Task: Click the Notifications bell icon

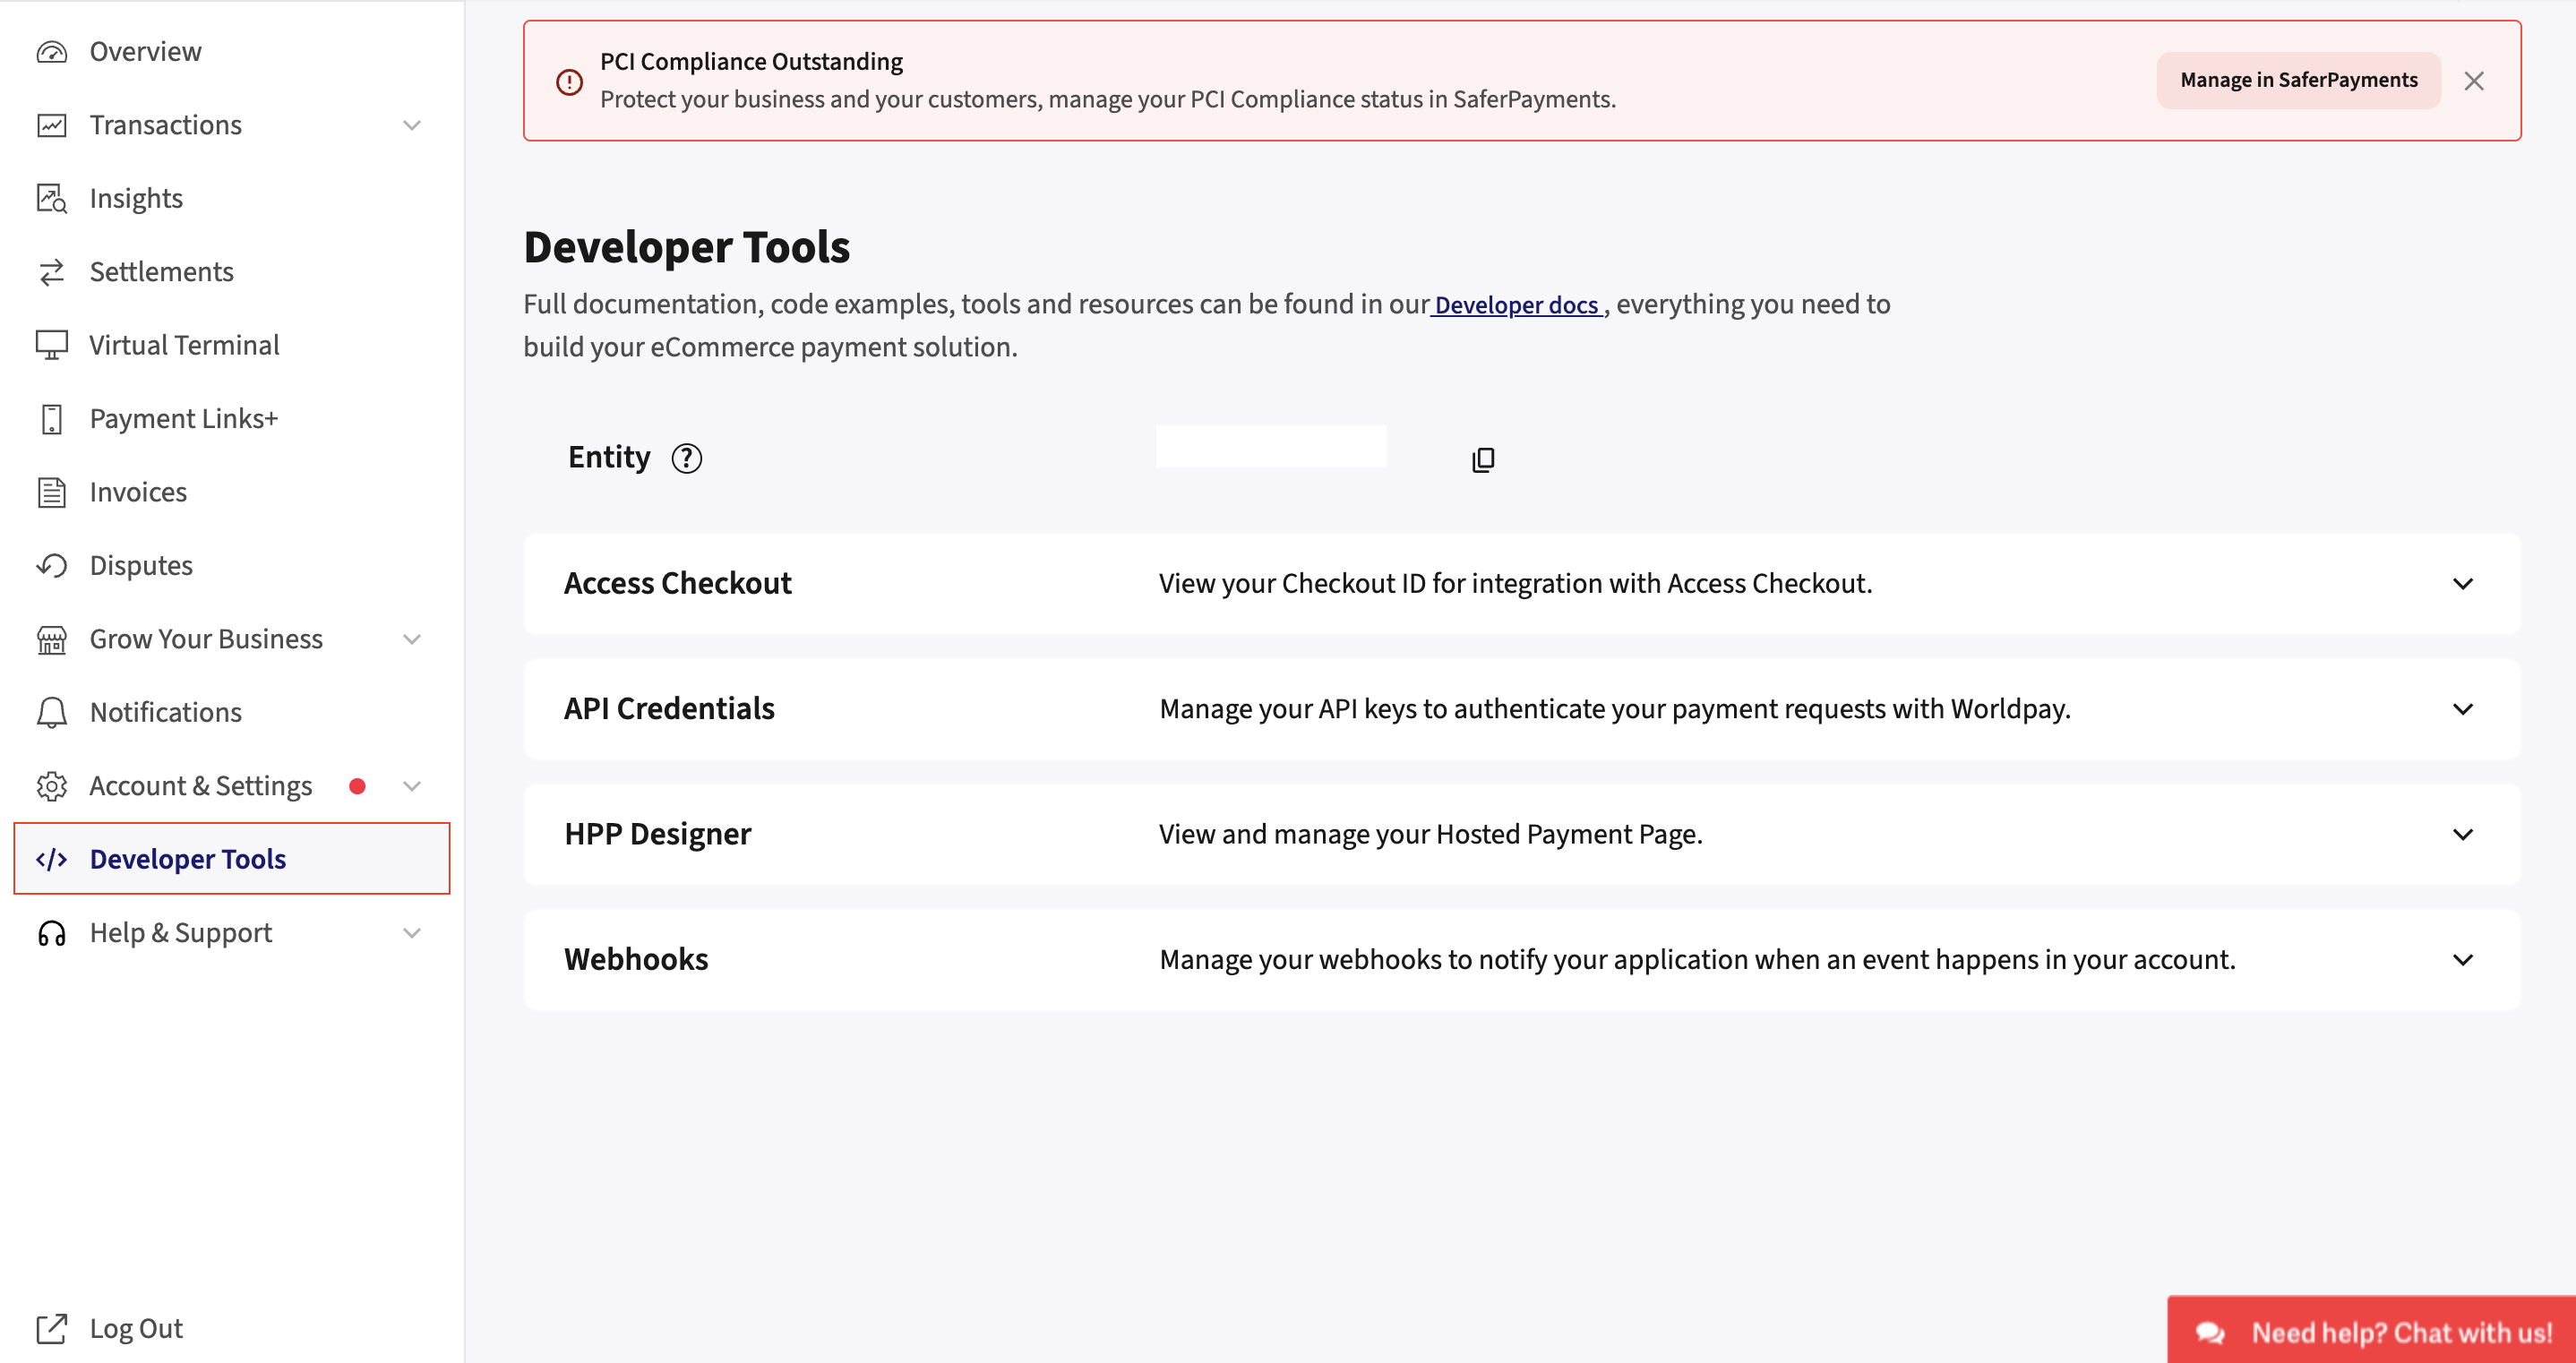Action: pyautogui.click(x=51, y=712)
